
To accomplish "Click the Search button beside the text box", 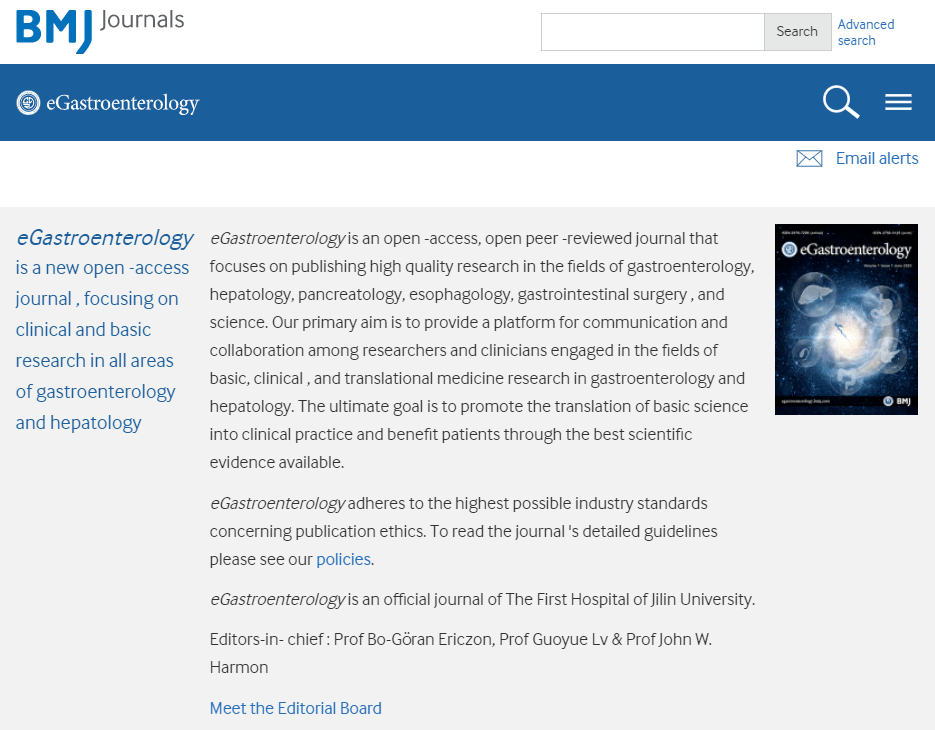I will point(797,32).
